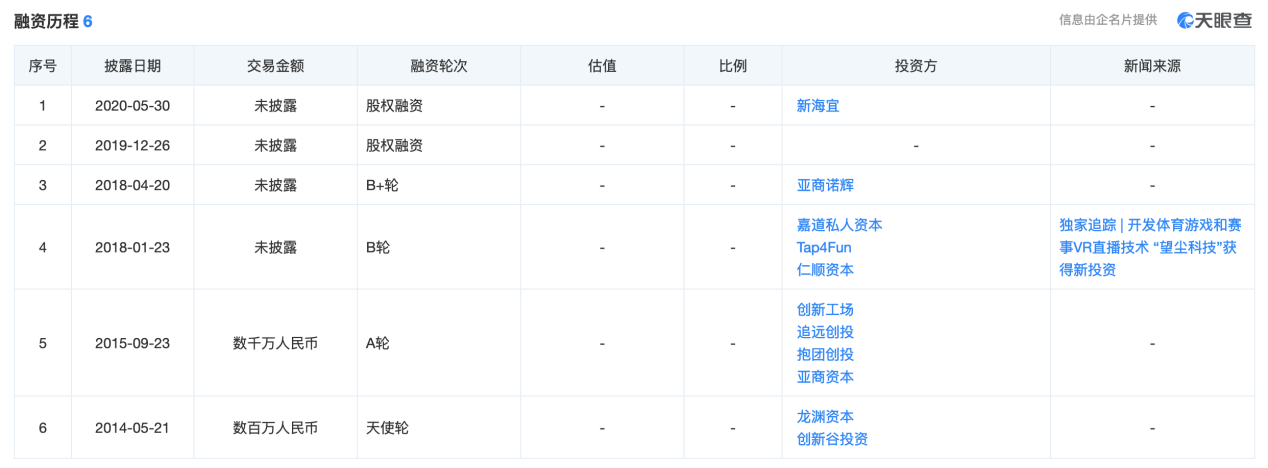Open the Tap4Fun investor page
Screen dimensions: 1268x468
coord(824,247)
